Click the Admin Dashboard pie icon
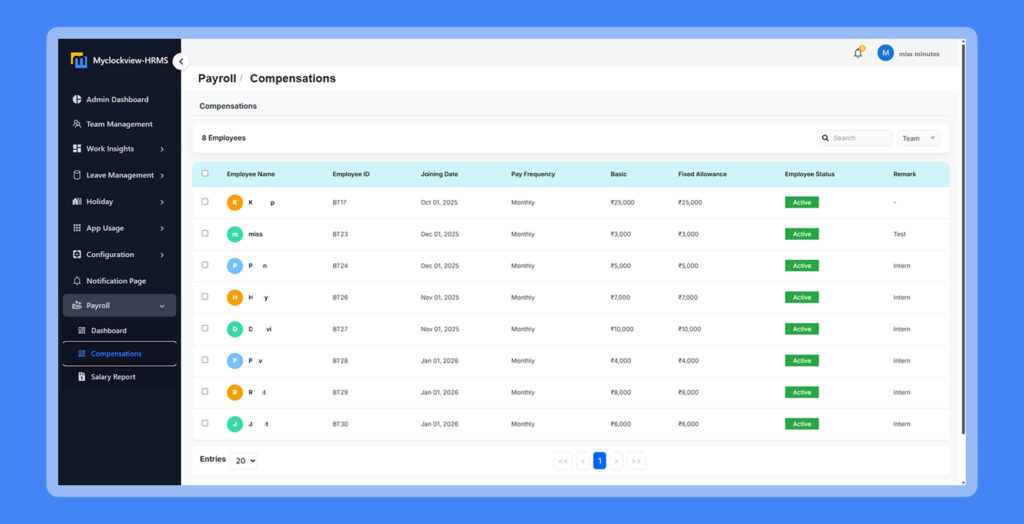1024x524 pixels. tap(77, 99)
